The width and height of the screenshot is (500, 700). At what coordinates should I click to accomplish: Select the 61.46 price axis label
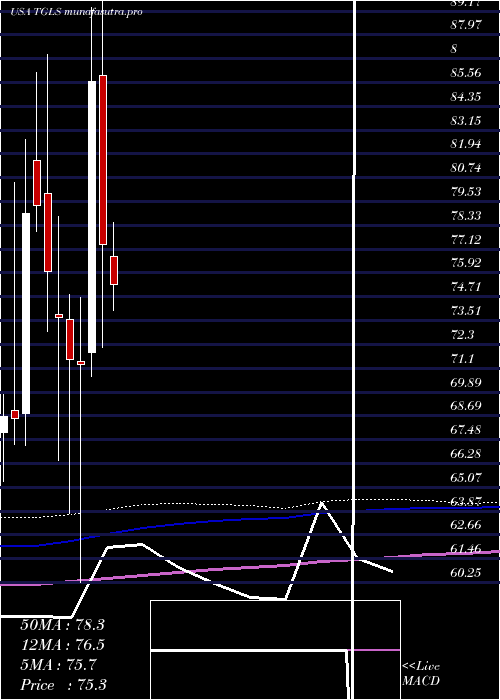tap(466, 549)
